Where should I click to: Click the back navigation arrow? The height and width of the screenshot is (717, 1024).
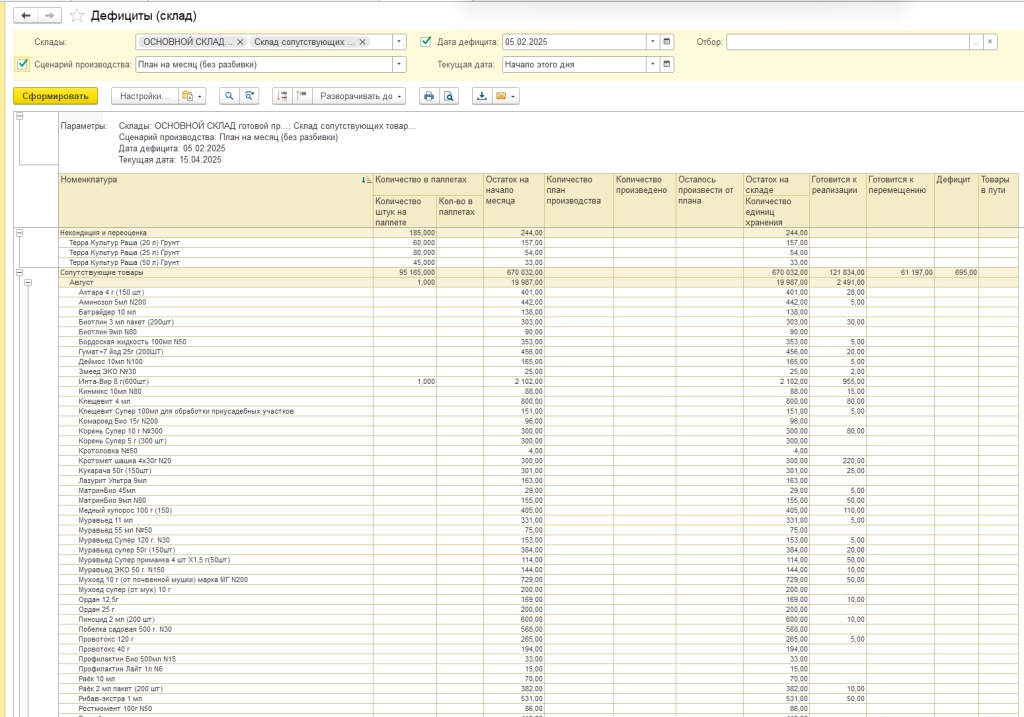[x=26, y=16]
